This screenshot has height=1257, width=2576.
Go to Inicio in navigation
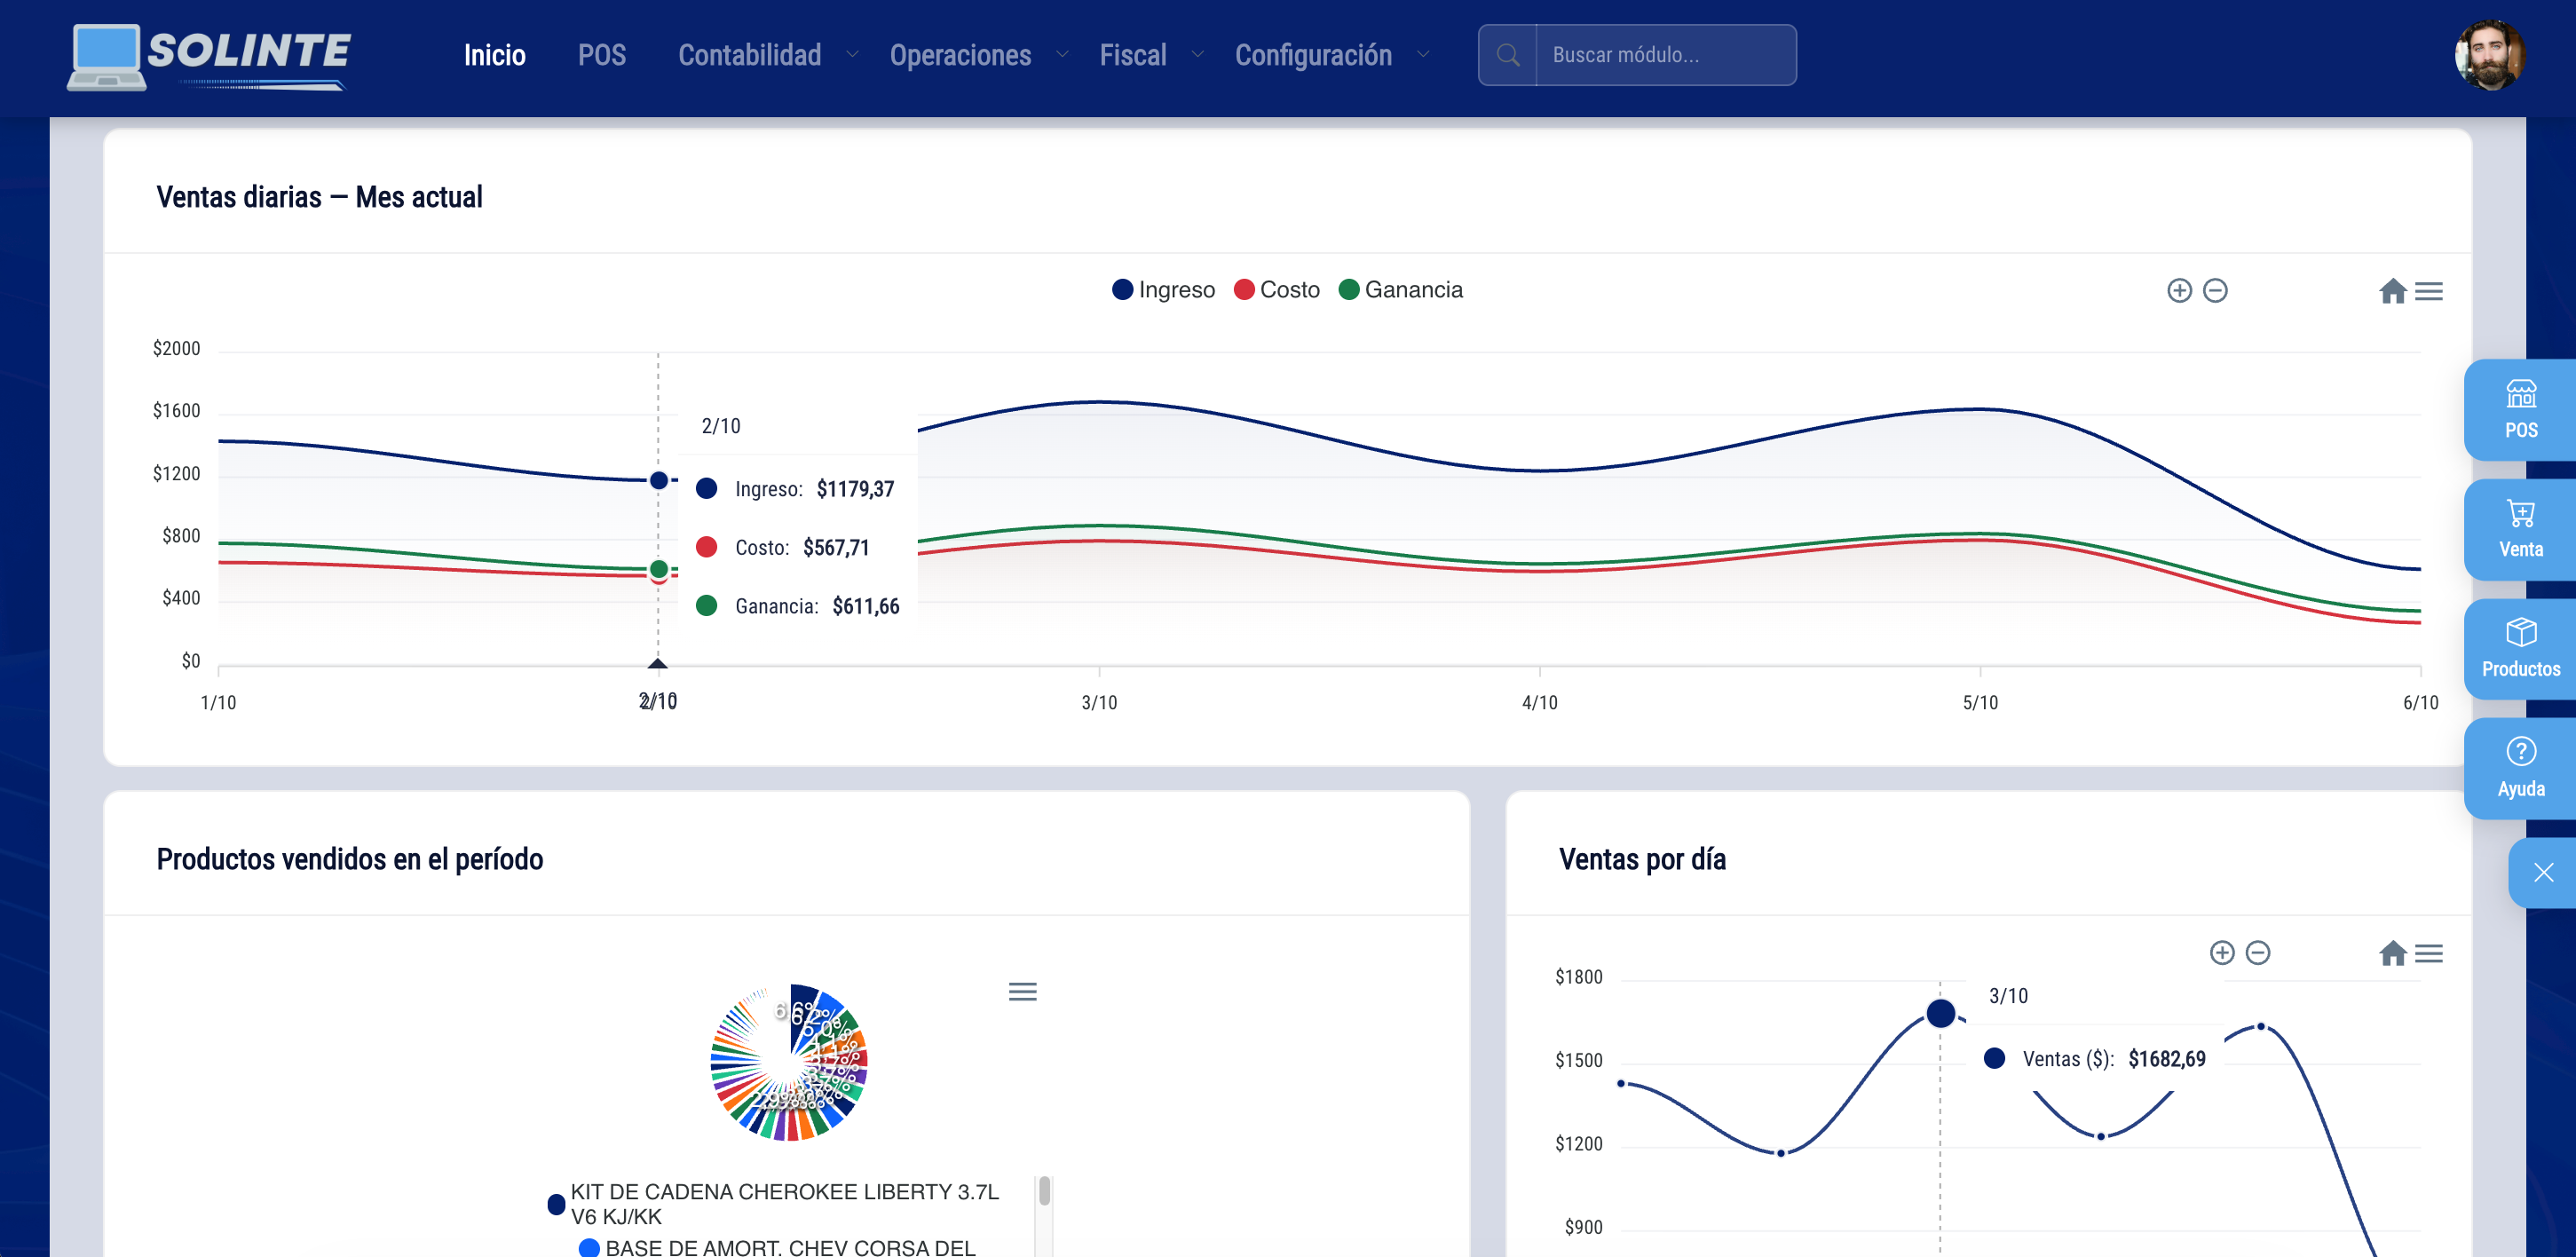tap(495, 55)
